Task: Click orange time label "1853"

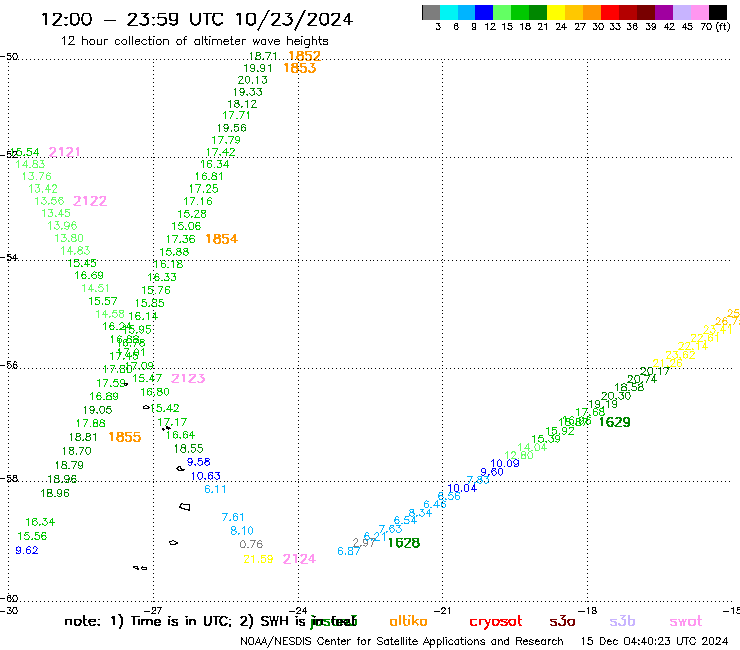Action: (x=300, y=68)
